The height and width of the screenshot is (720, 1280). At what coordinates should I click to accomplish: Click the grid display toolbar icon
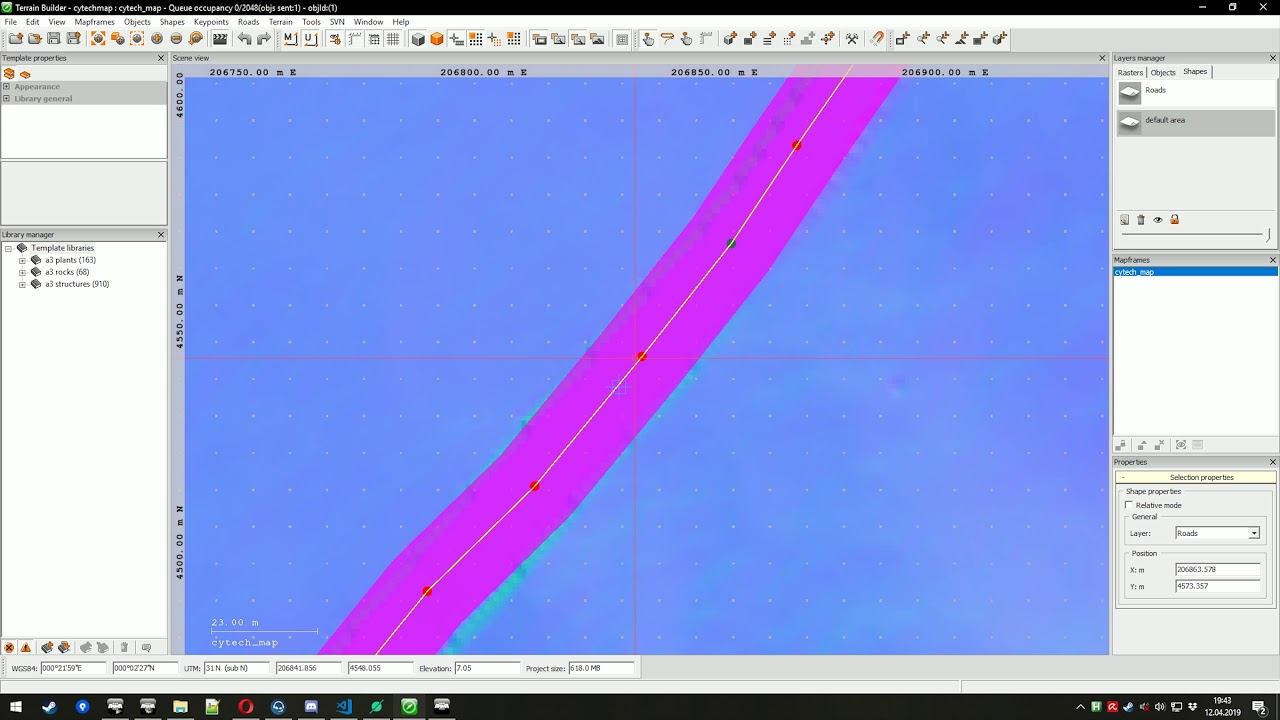393,39
